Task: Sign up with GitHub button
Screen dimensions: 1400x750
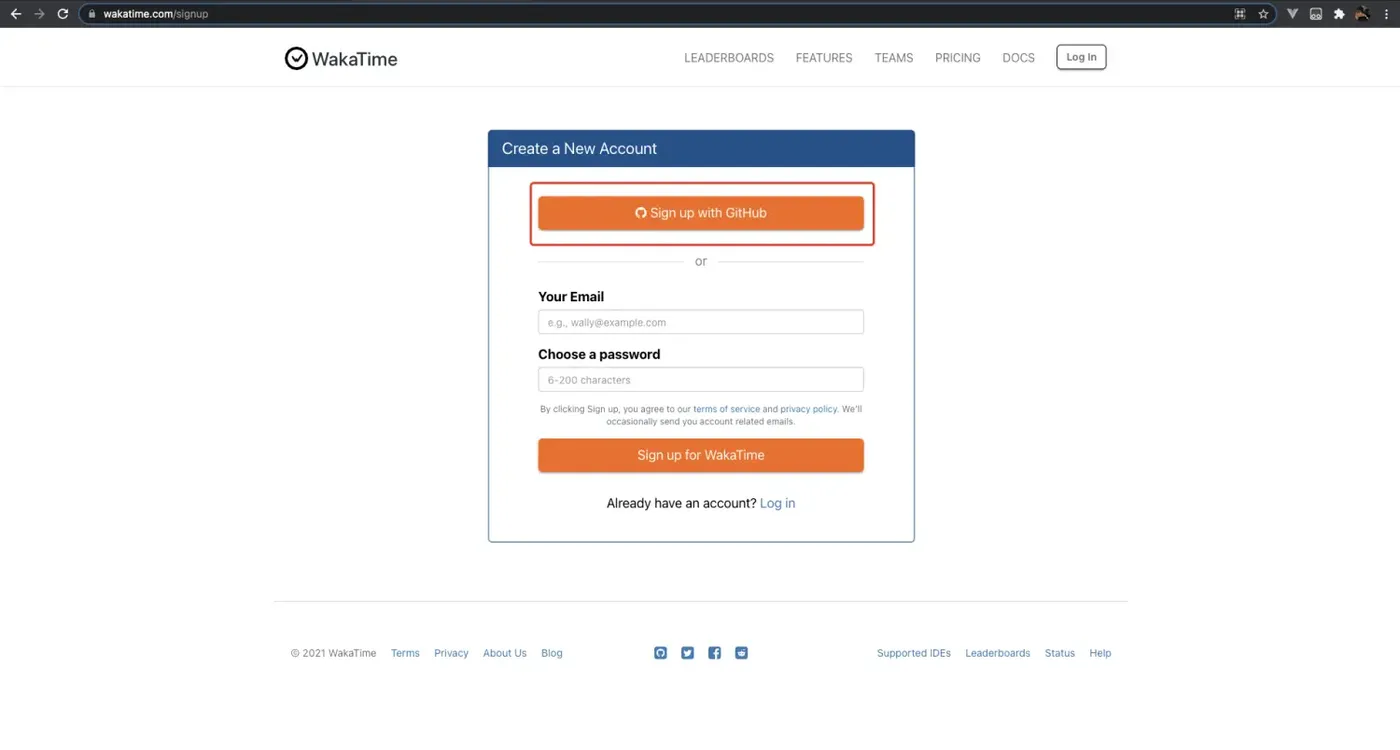Action: pos(701,213)
